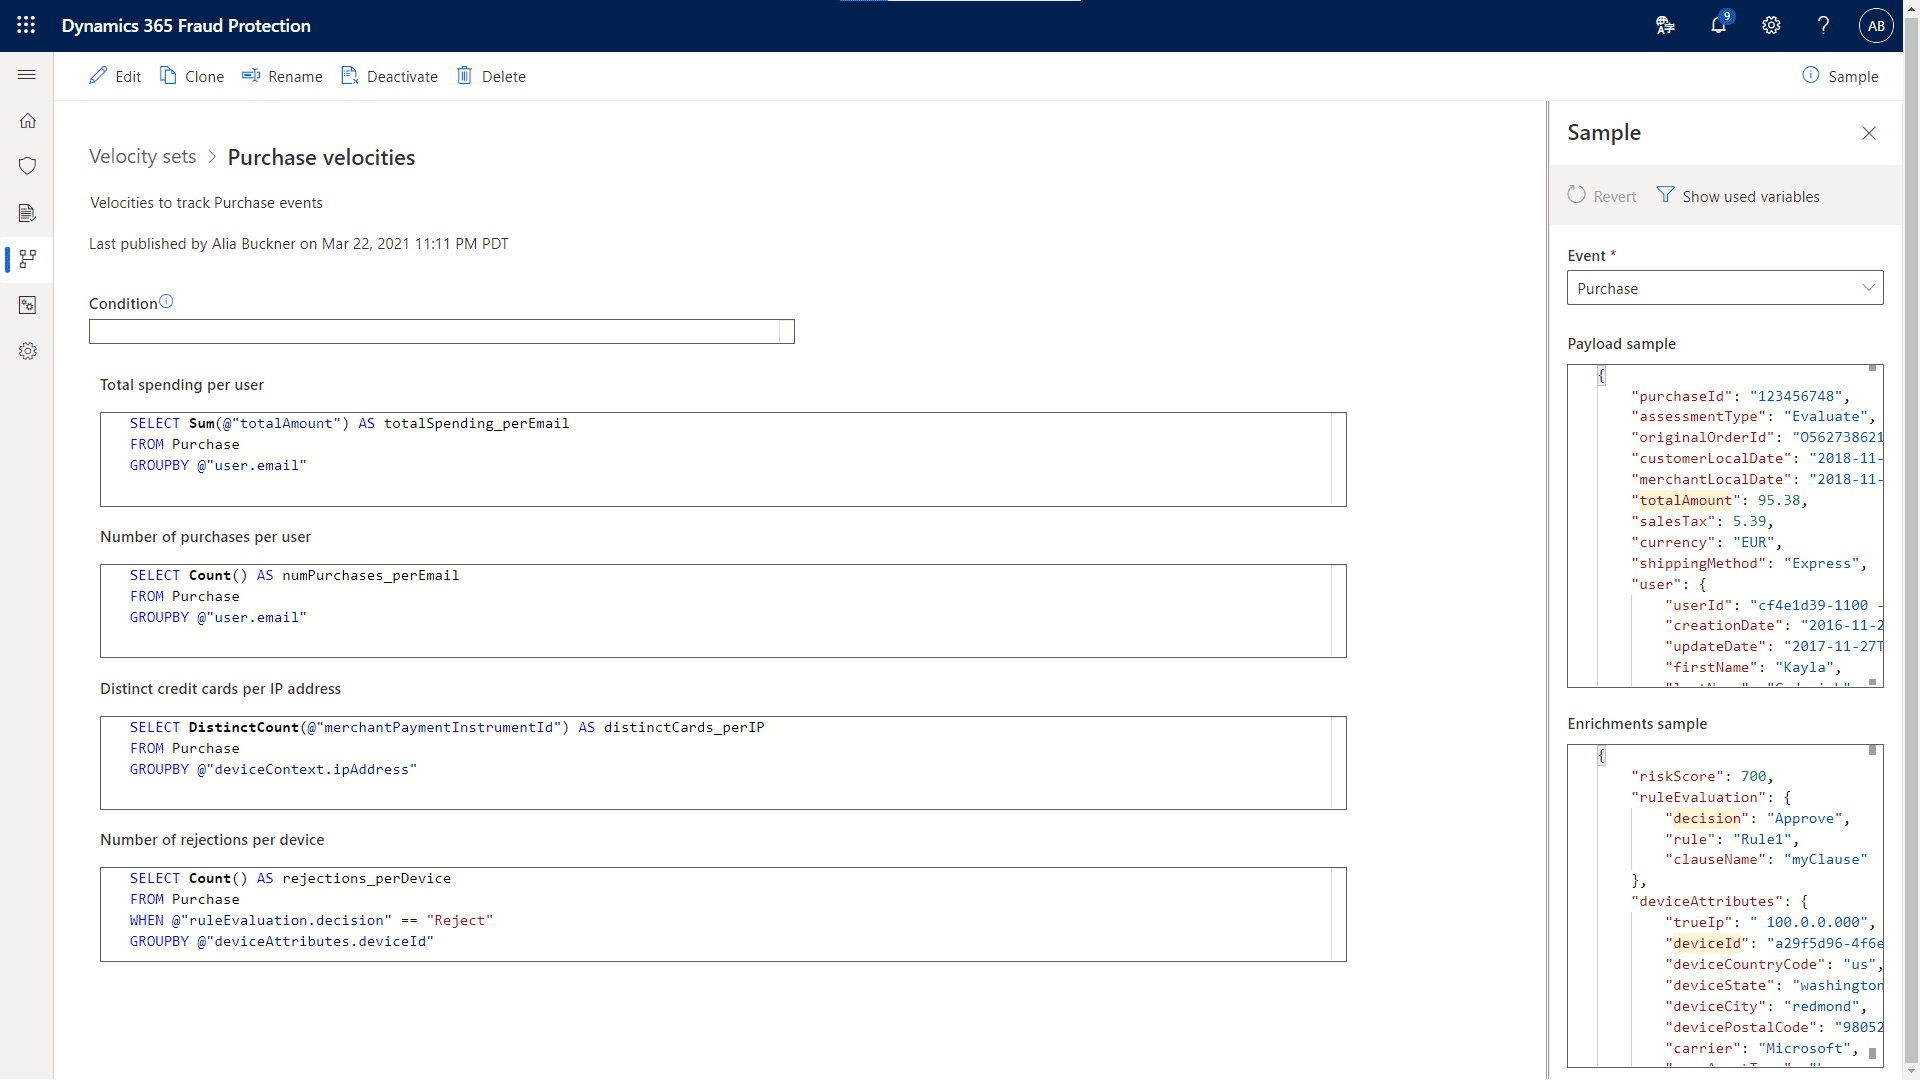Viewport: 1920px width, 1080px height.
Task: Click the Enrichments sample vertical scrollbar
Action: (1872, 906)
